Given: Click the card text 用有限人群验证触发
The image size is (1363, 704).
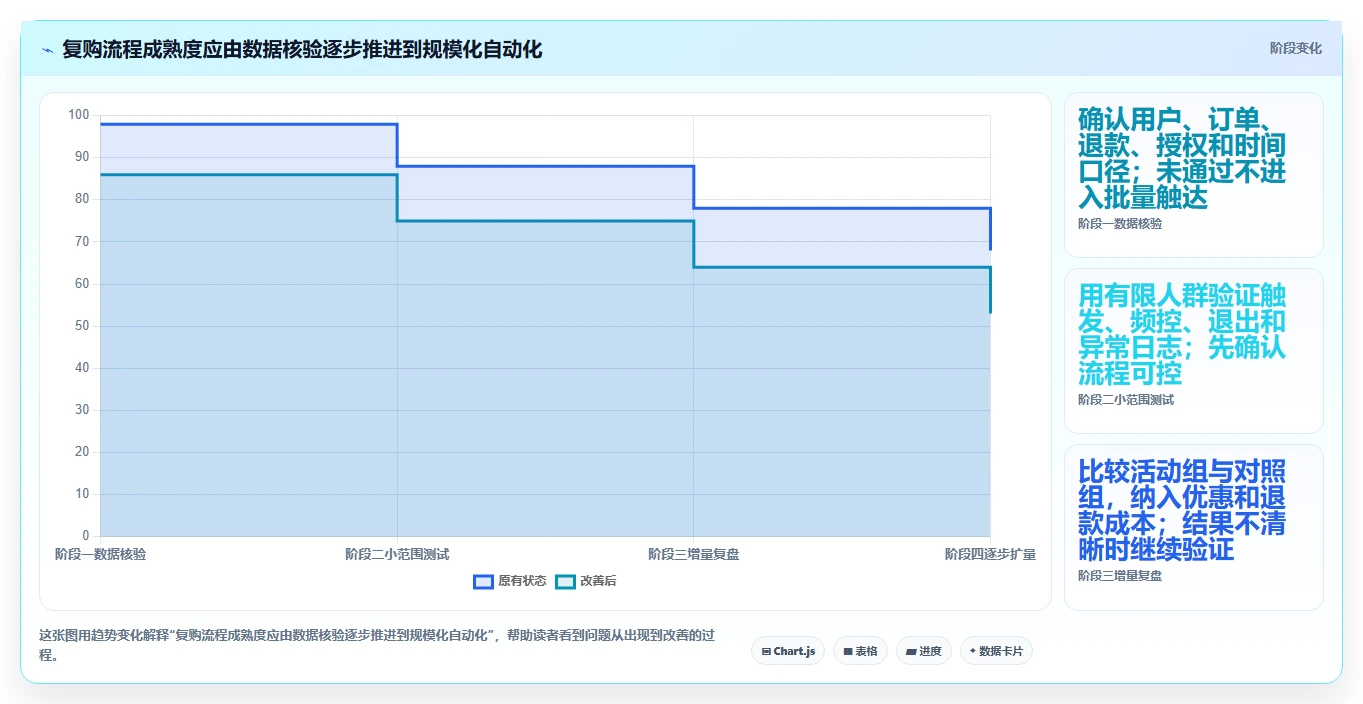Looking at the screenshot, I should point(1182,334).
